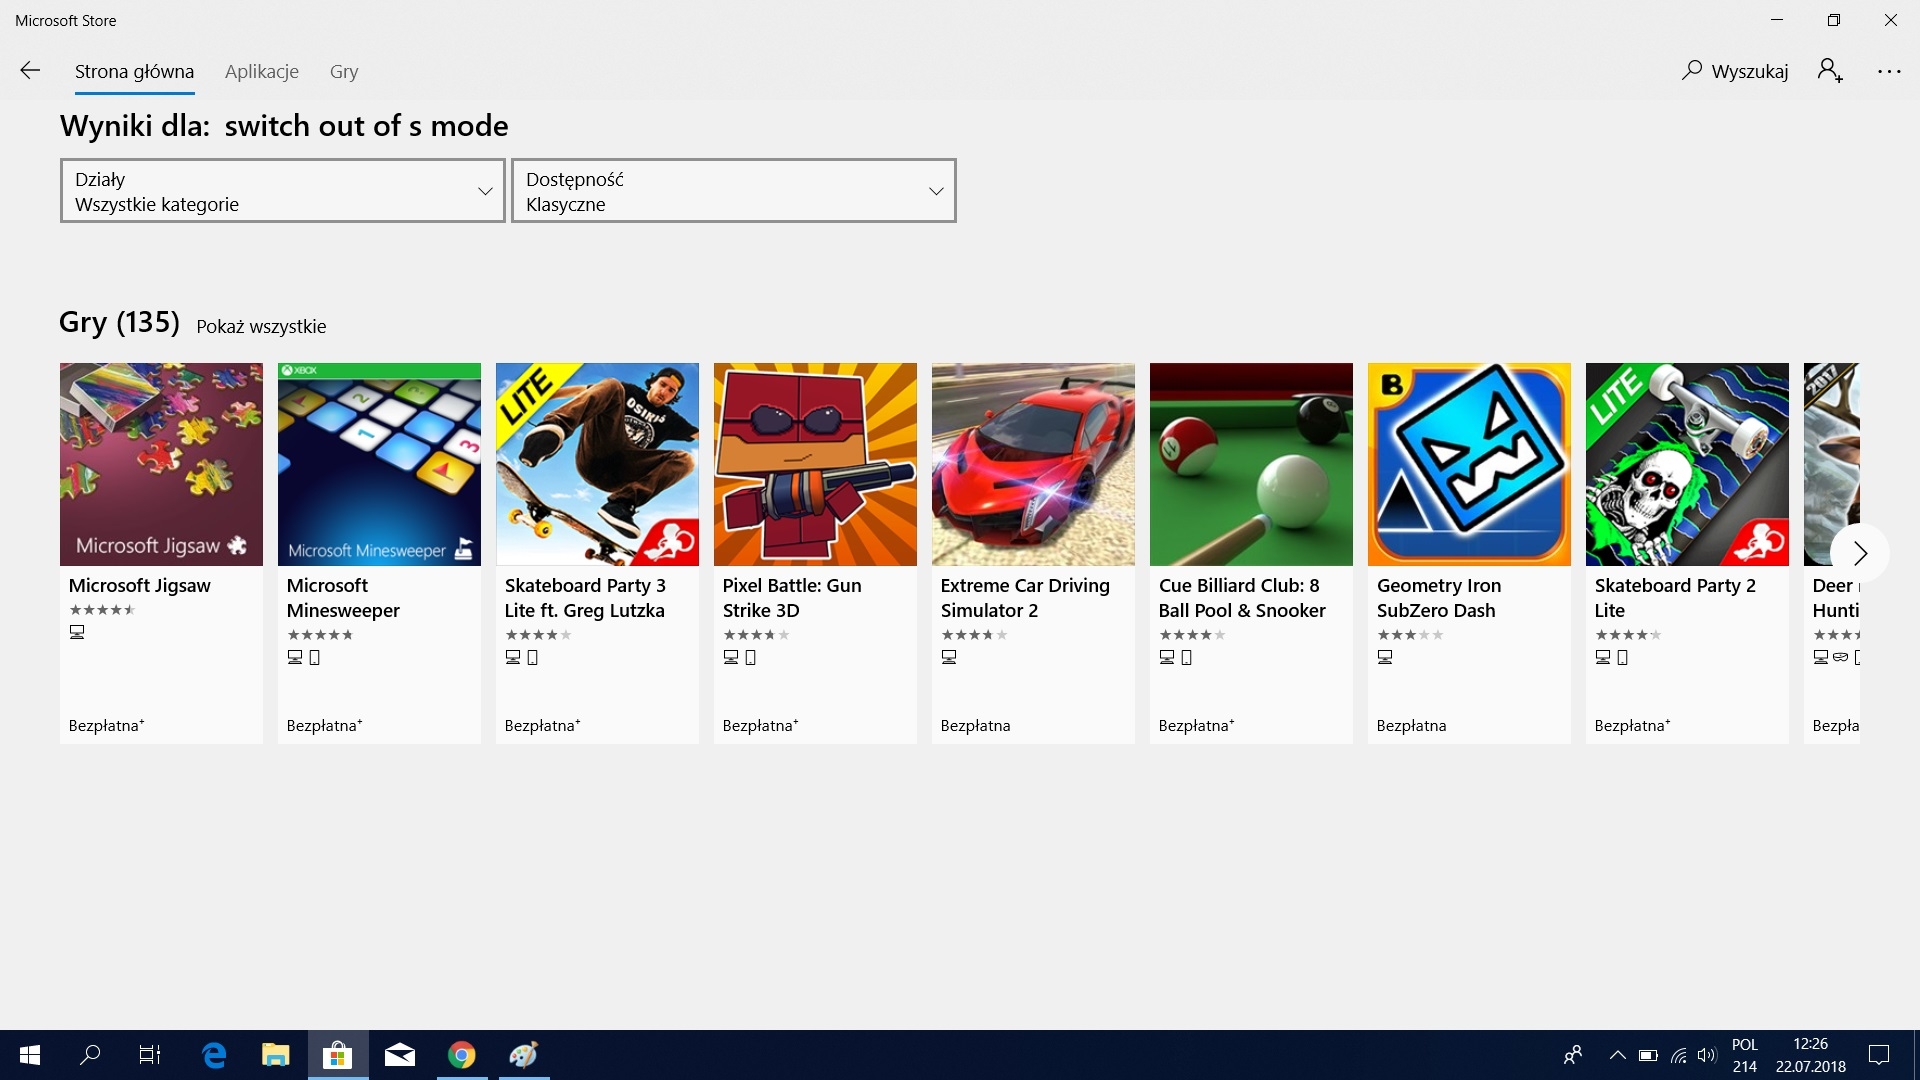This screenshot has height=1080, width=1920.
Task: Advance the games carousel with right arrow
Action: click(x=1860, y=553)
